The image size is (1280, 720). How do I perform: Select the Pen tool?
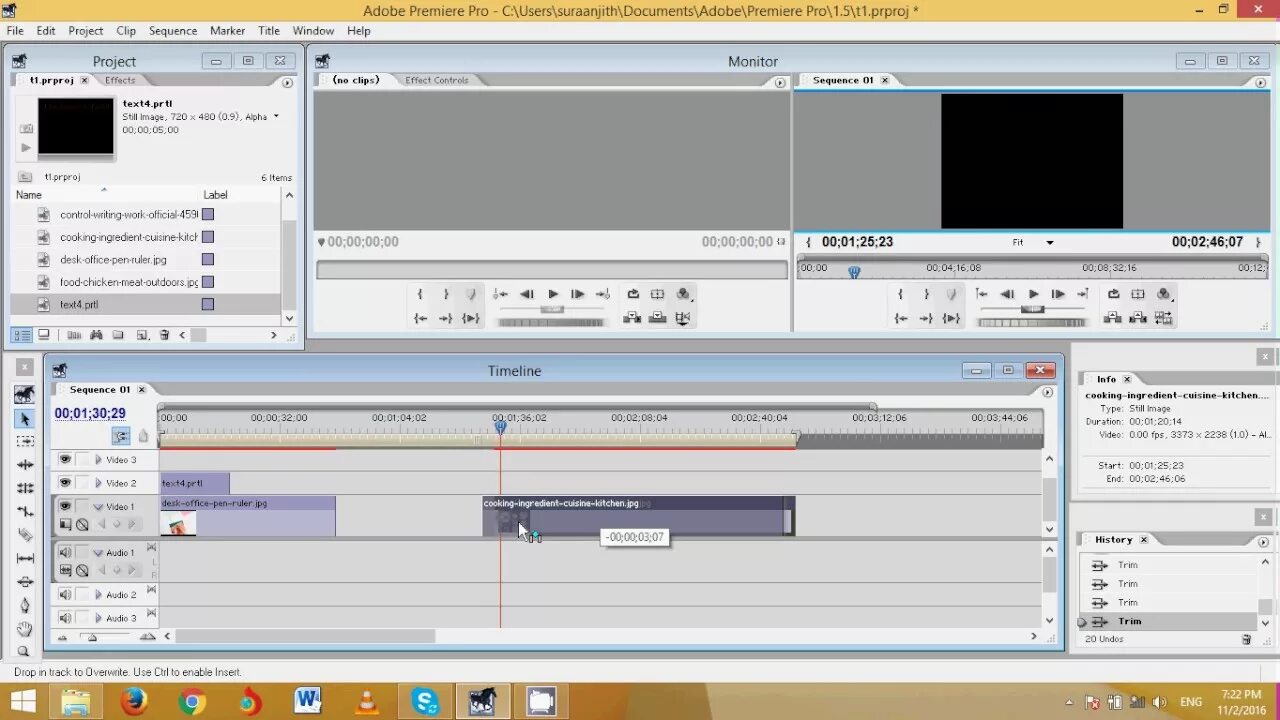(25, 606)
